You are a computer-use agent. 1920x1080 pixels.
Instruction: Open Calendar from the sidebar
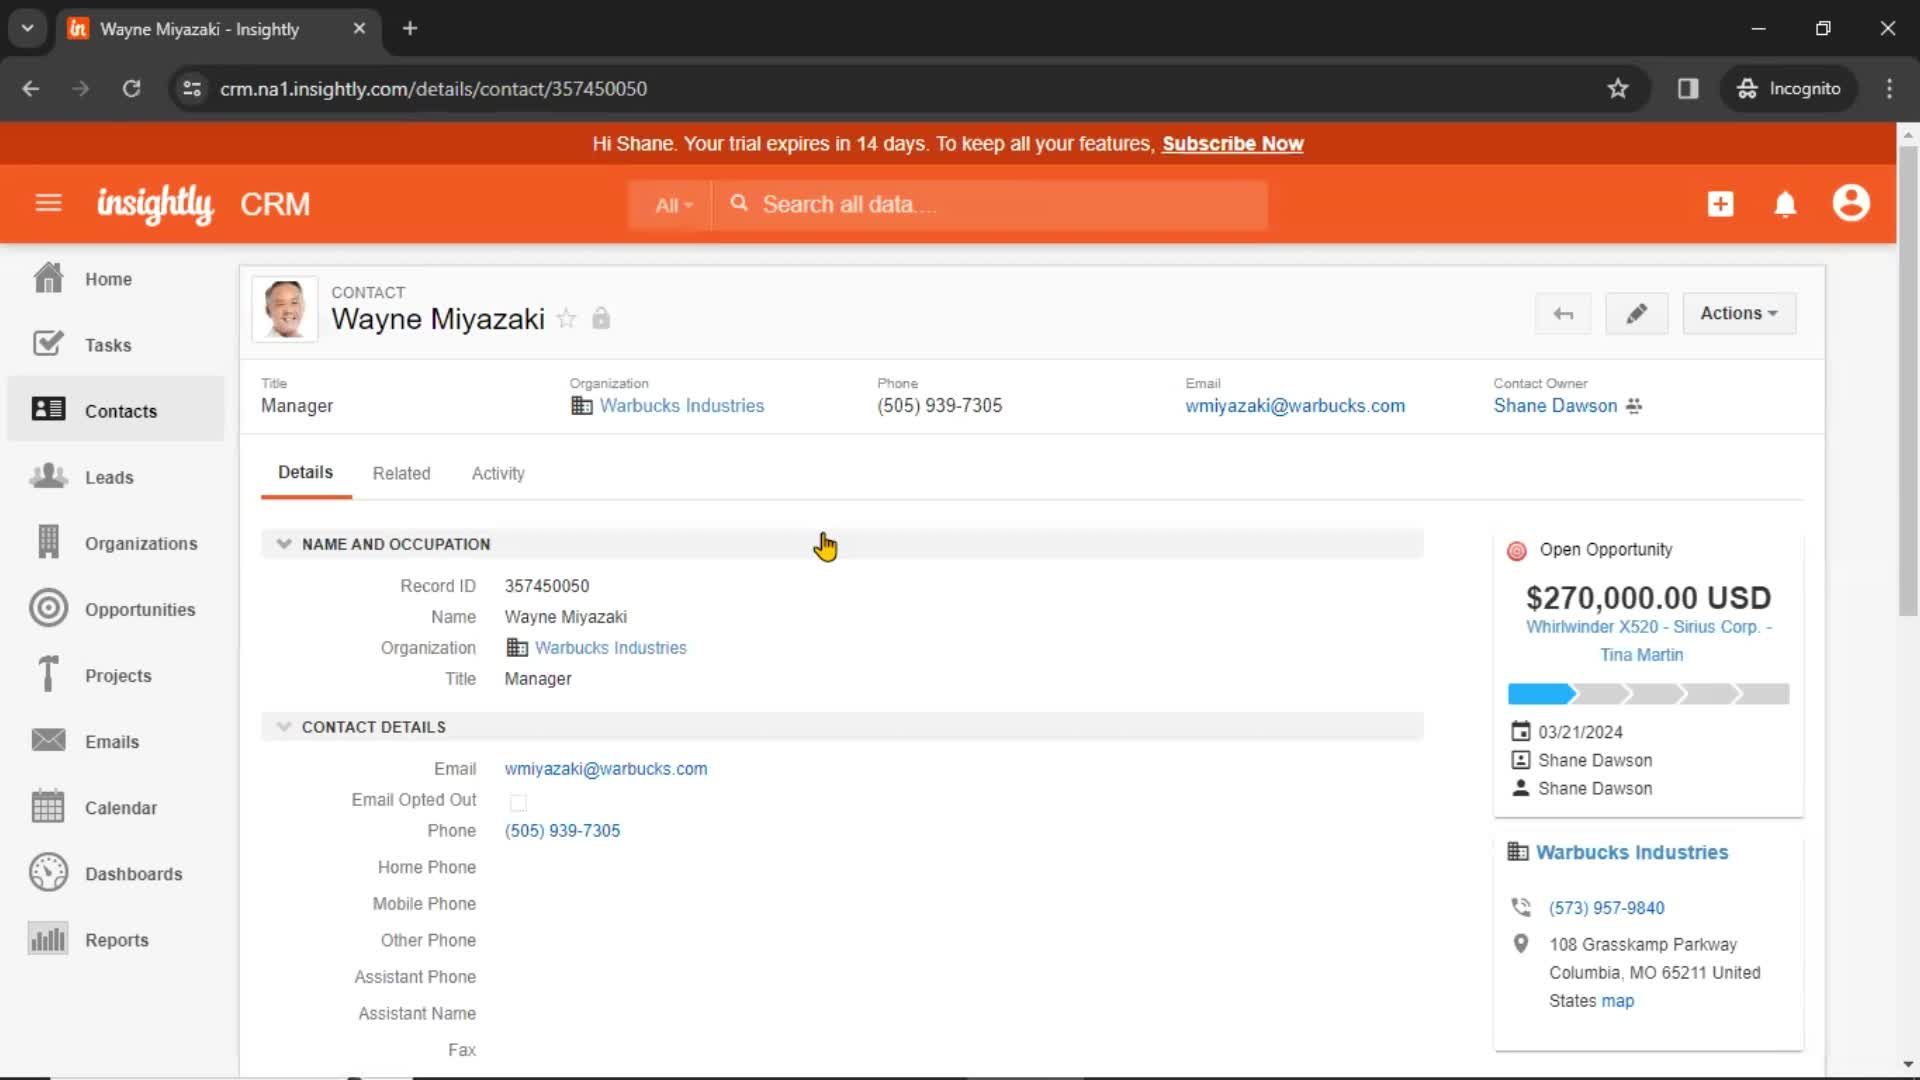coord(116,807)
